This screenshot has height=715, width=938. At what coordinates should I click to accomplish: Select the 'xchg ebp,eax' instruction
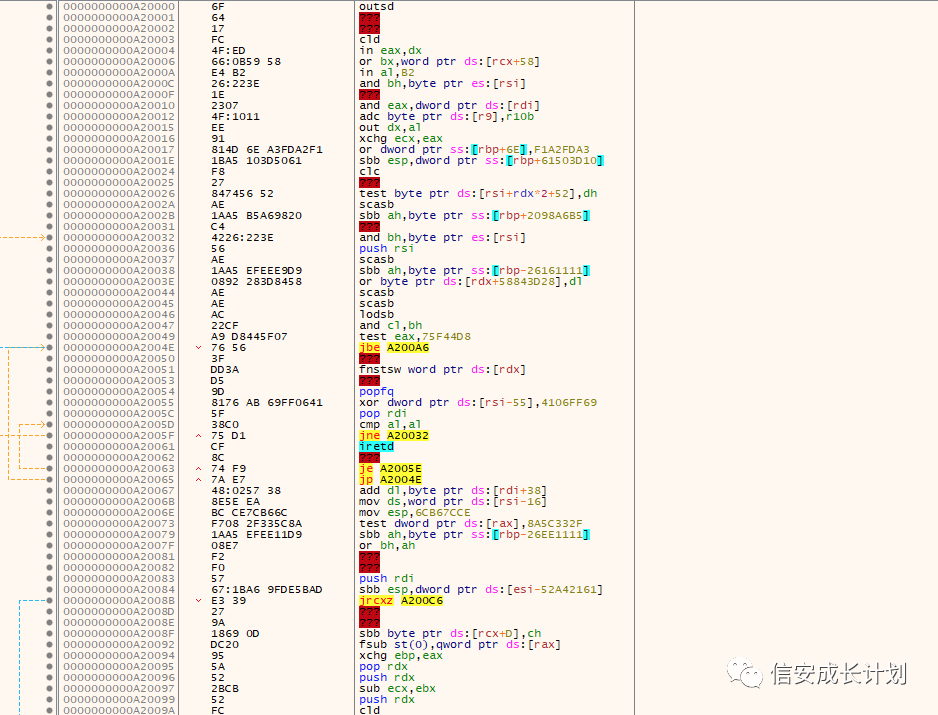click(x=401, y=656)
